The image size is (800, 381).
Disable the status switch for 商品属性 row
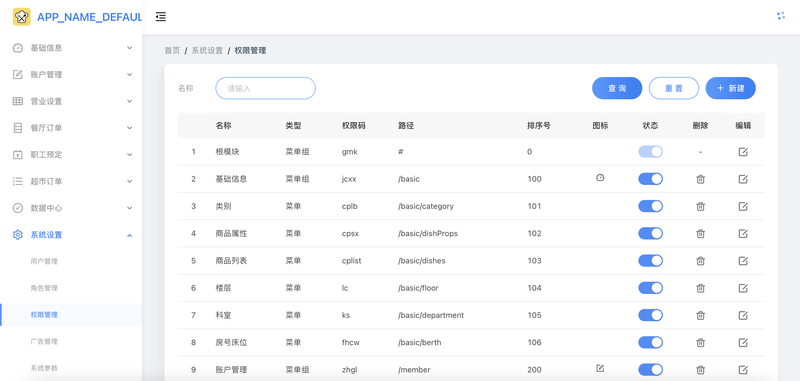click(x=651, y=233)
